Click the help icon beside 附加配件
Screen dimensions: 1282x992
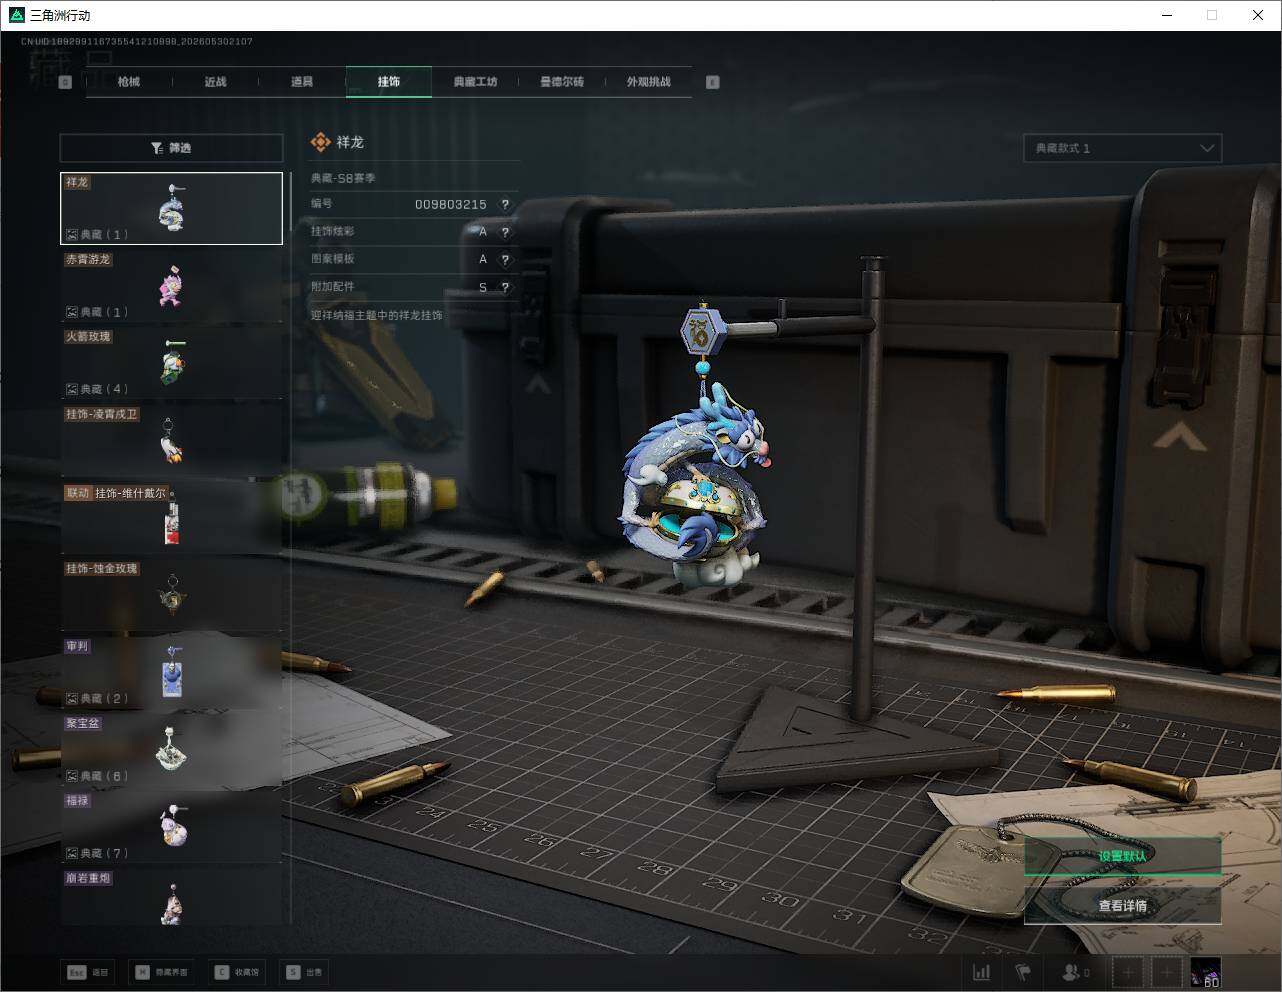[505, 287]
